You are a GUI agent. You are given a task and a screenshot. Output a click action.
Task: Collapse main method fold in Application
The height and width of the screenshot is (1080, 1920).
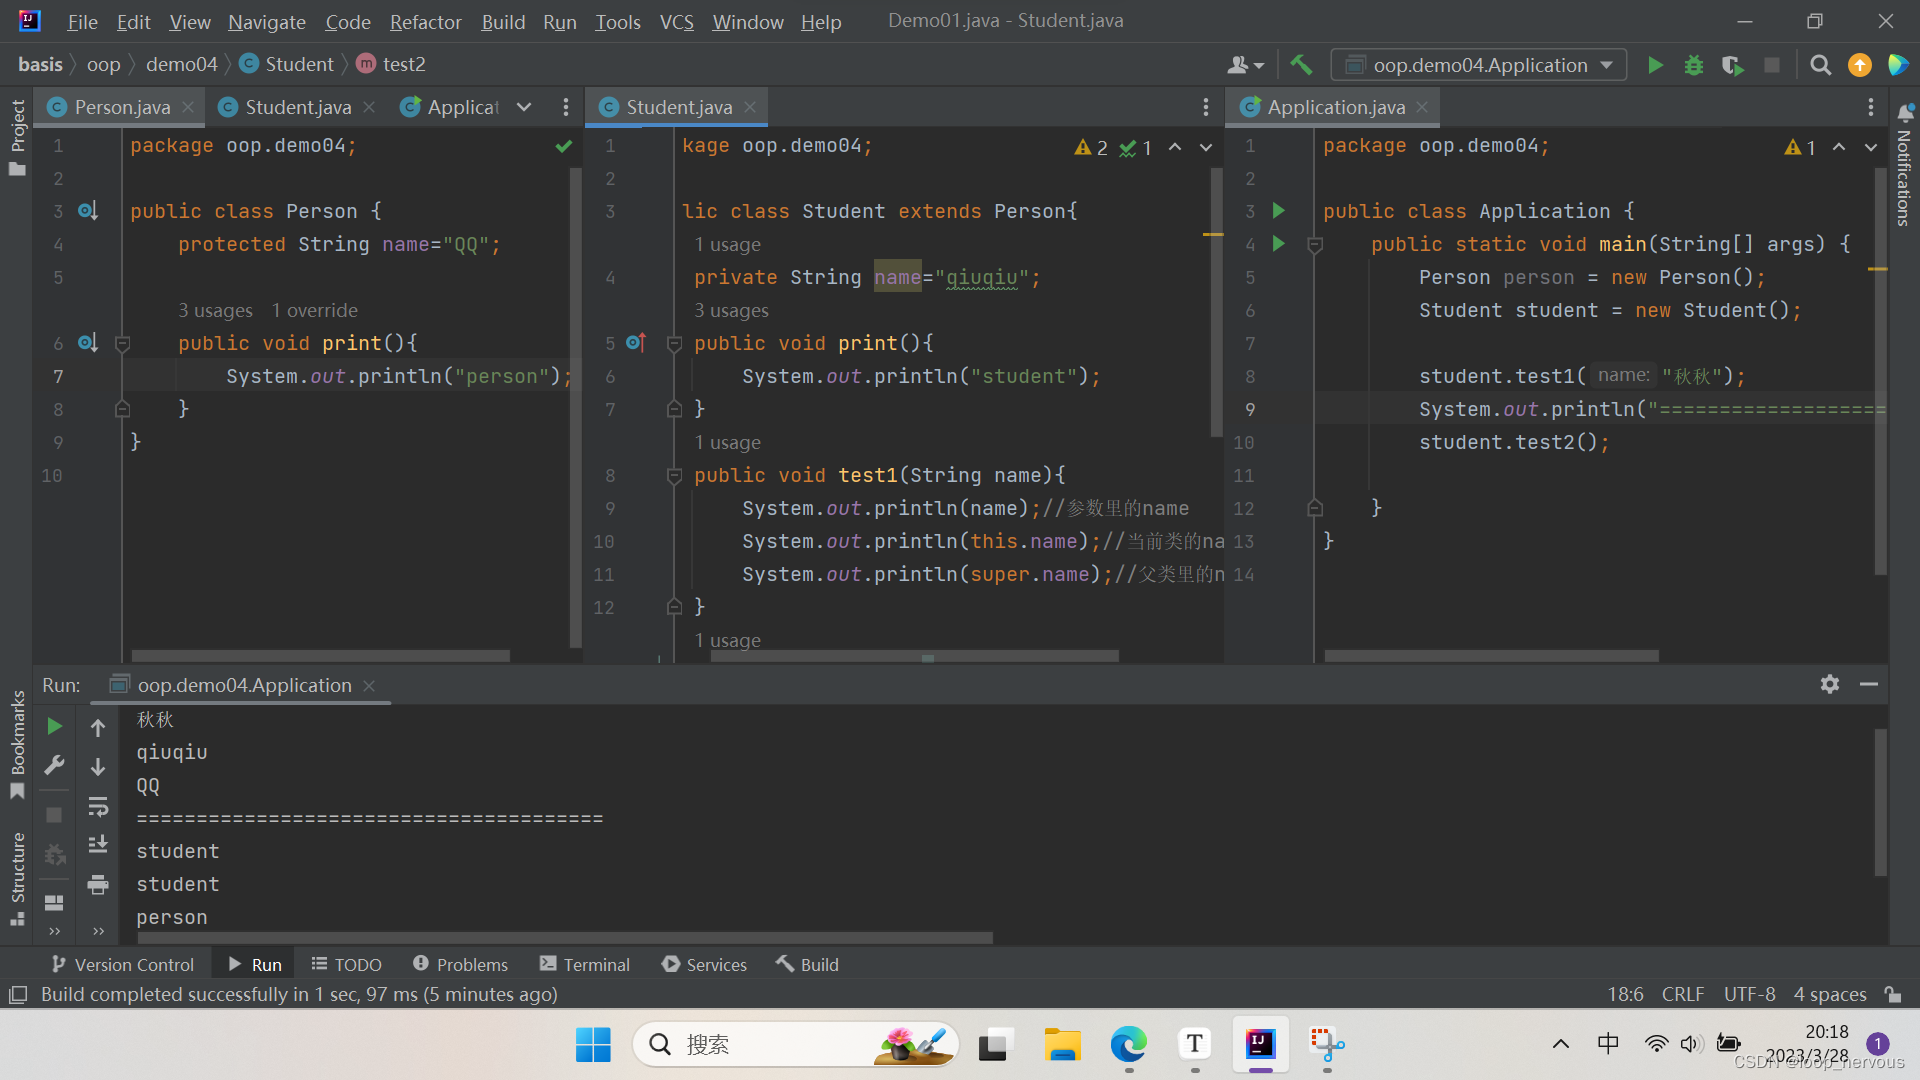[1315, 244]
